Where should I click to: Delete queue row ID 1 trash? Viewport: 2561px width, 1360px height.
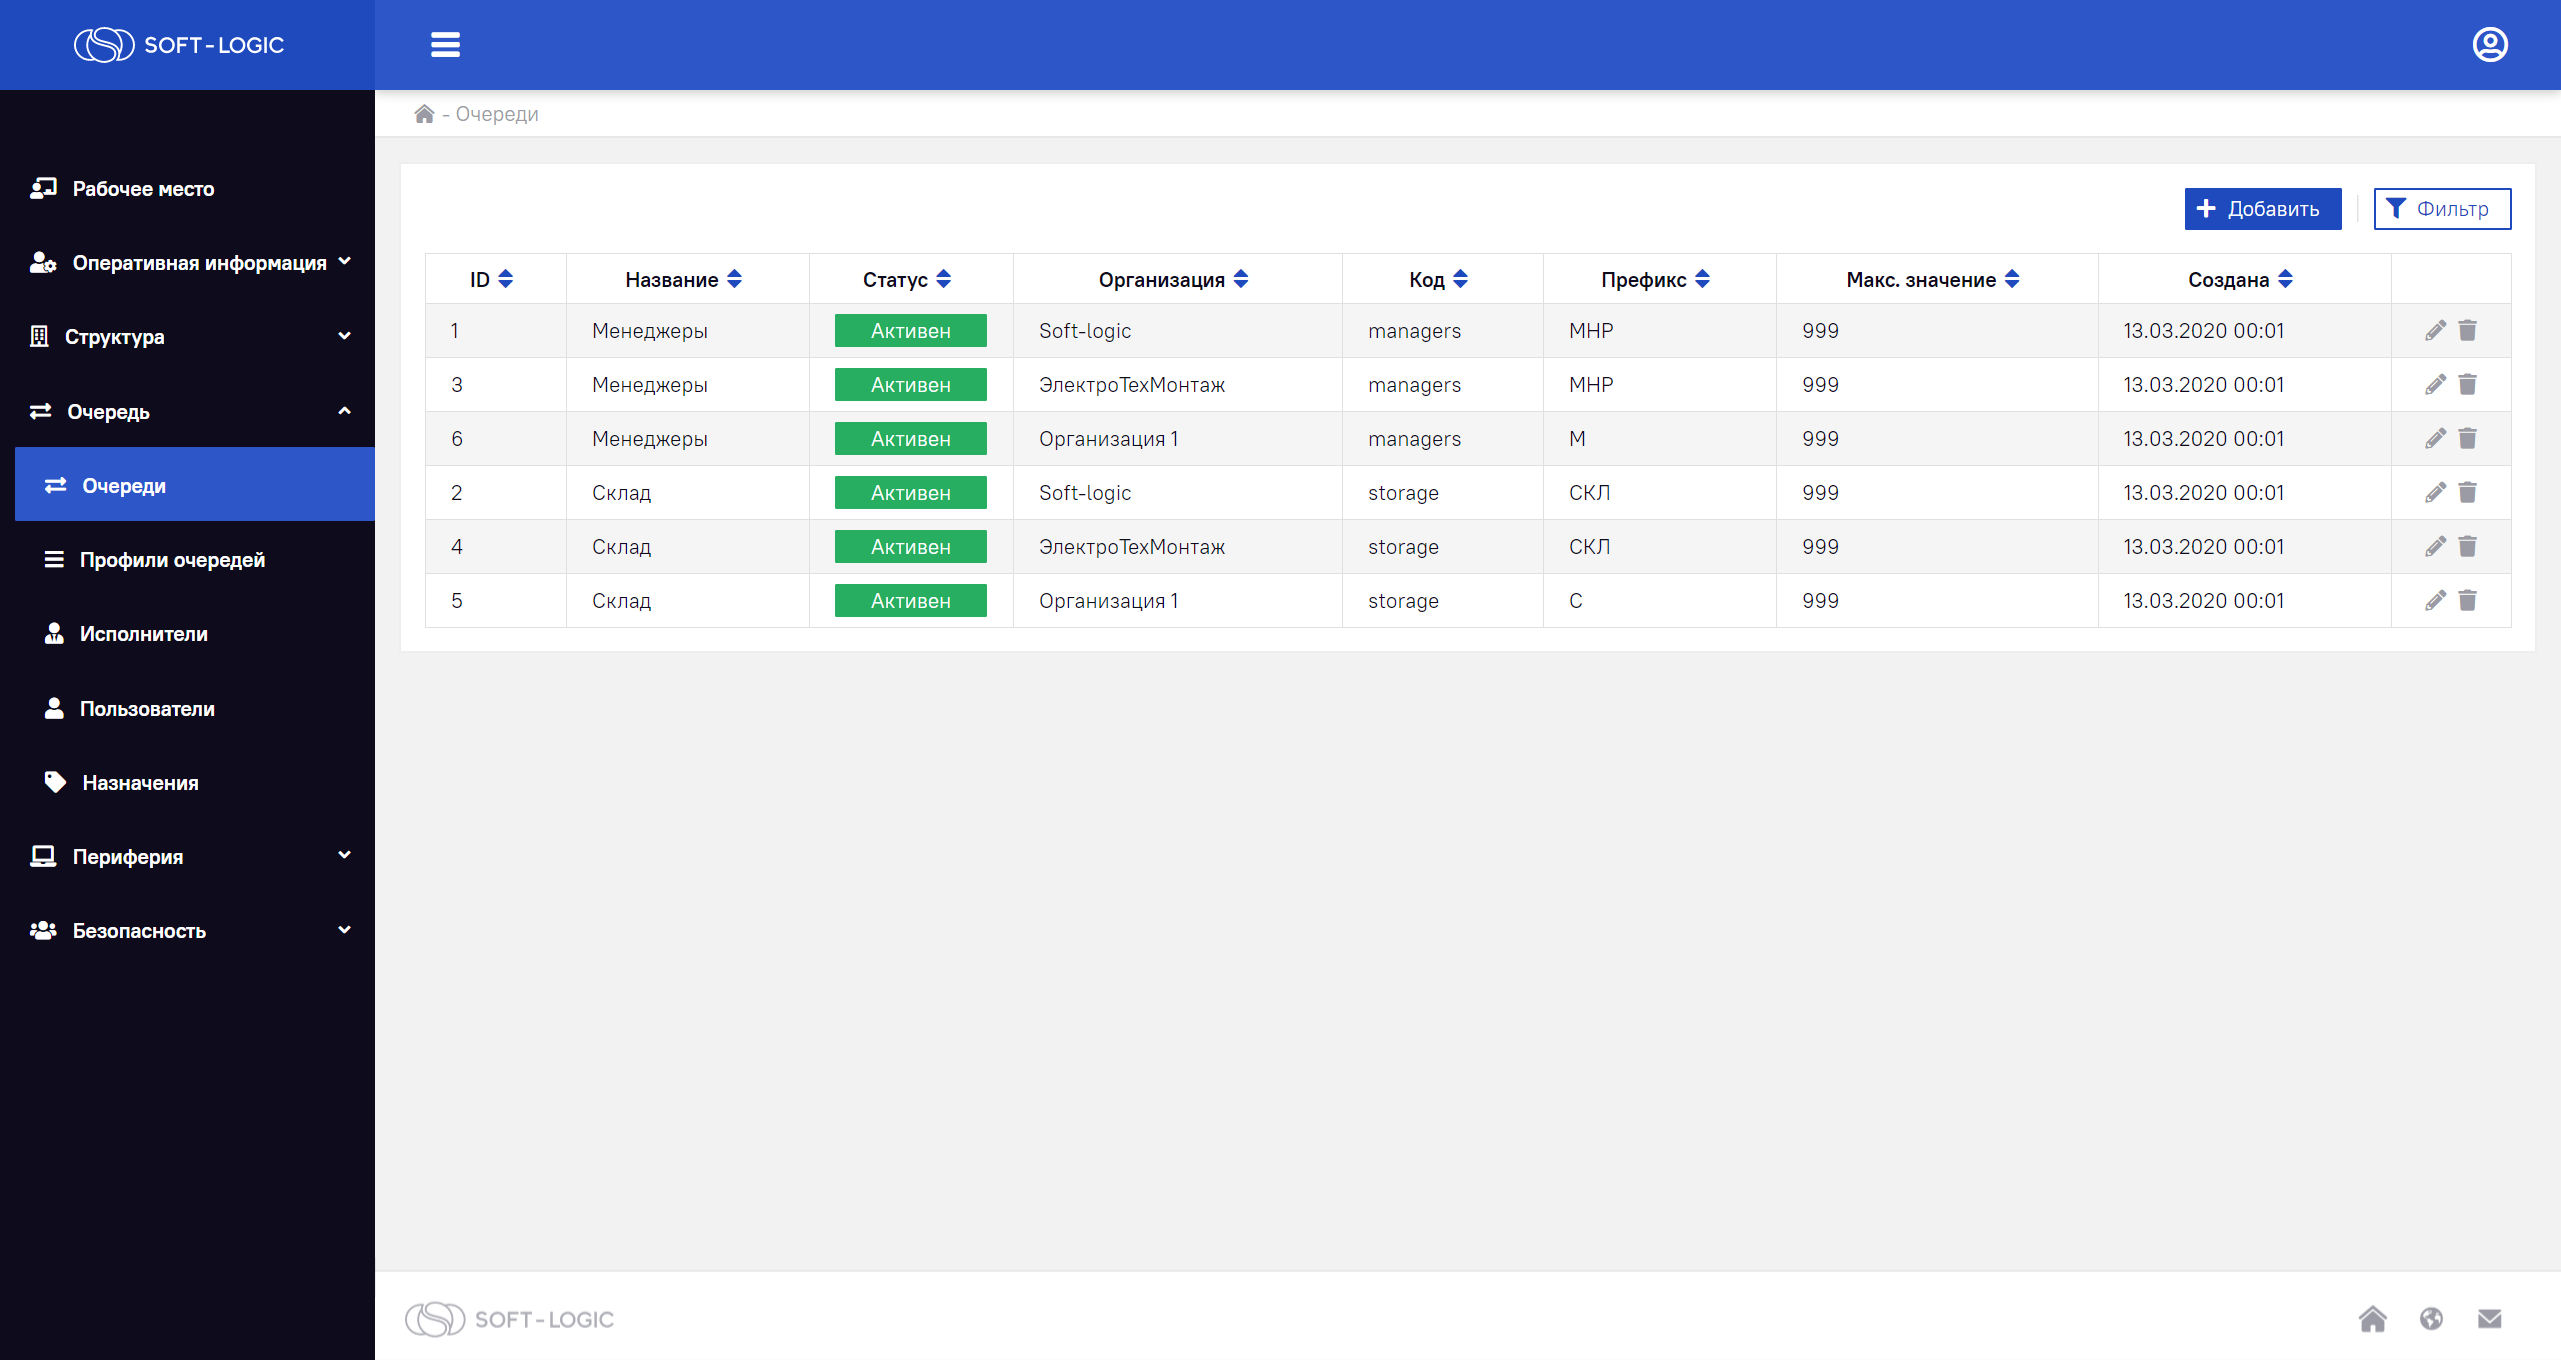tap(2468, 331)
